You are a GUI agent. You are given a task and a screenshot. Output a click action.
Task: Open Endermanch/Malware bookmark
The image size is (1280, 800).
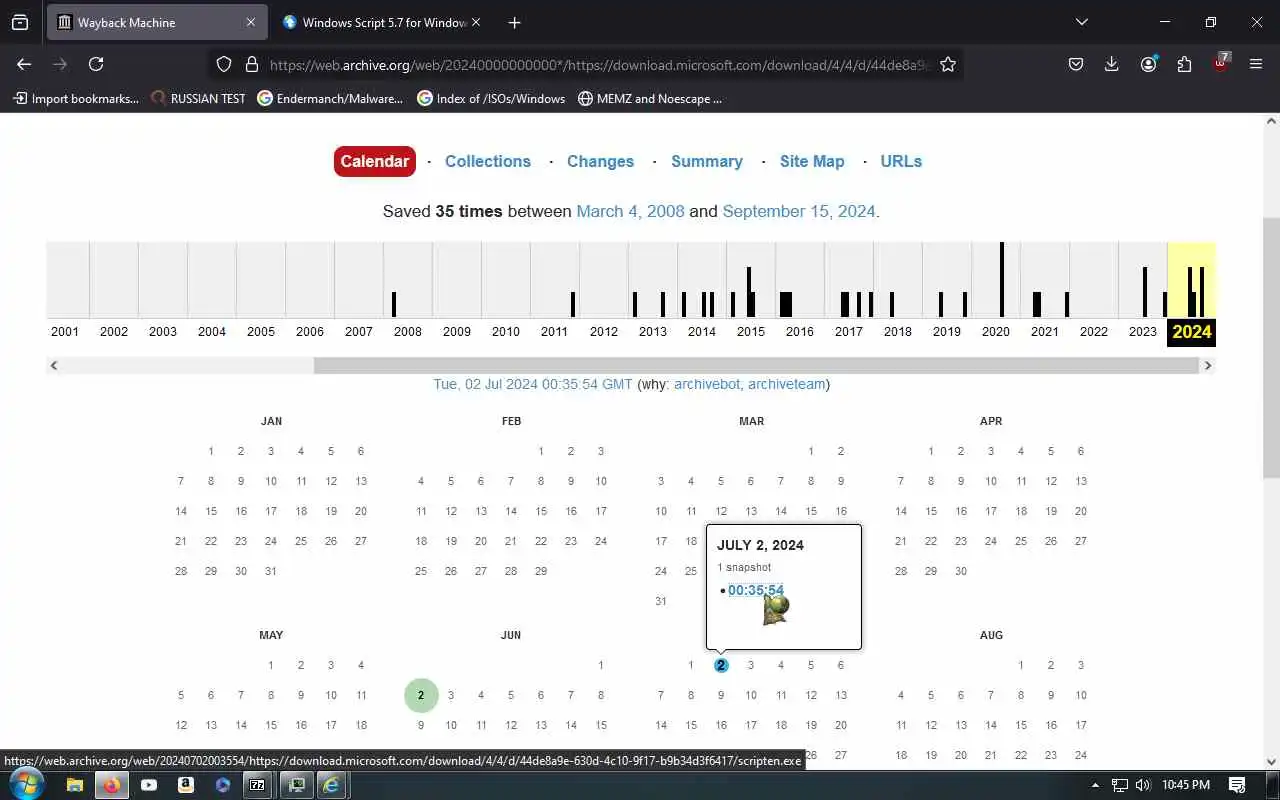click(x=330, y=98)
